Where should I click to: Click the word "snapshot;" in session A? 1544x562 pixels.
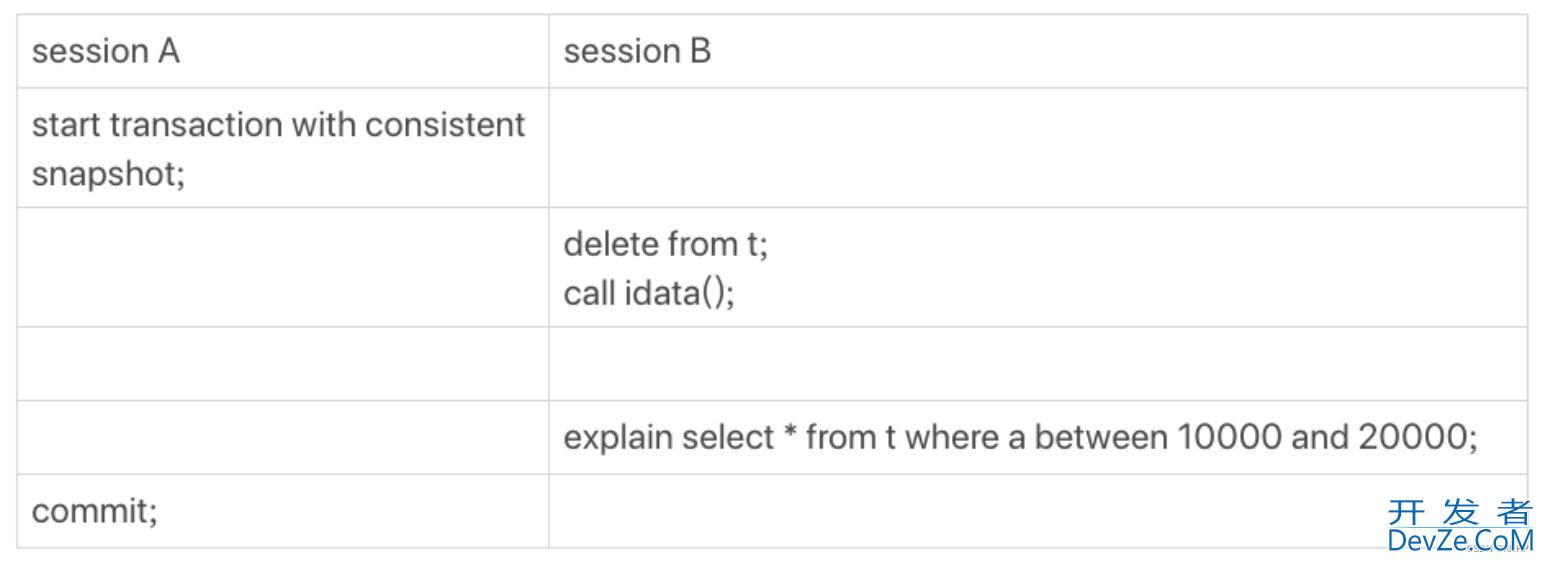(x=109, y=174)
